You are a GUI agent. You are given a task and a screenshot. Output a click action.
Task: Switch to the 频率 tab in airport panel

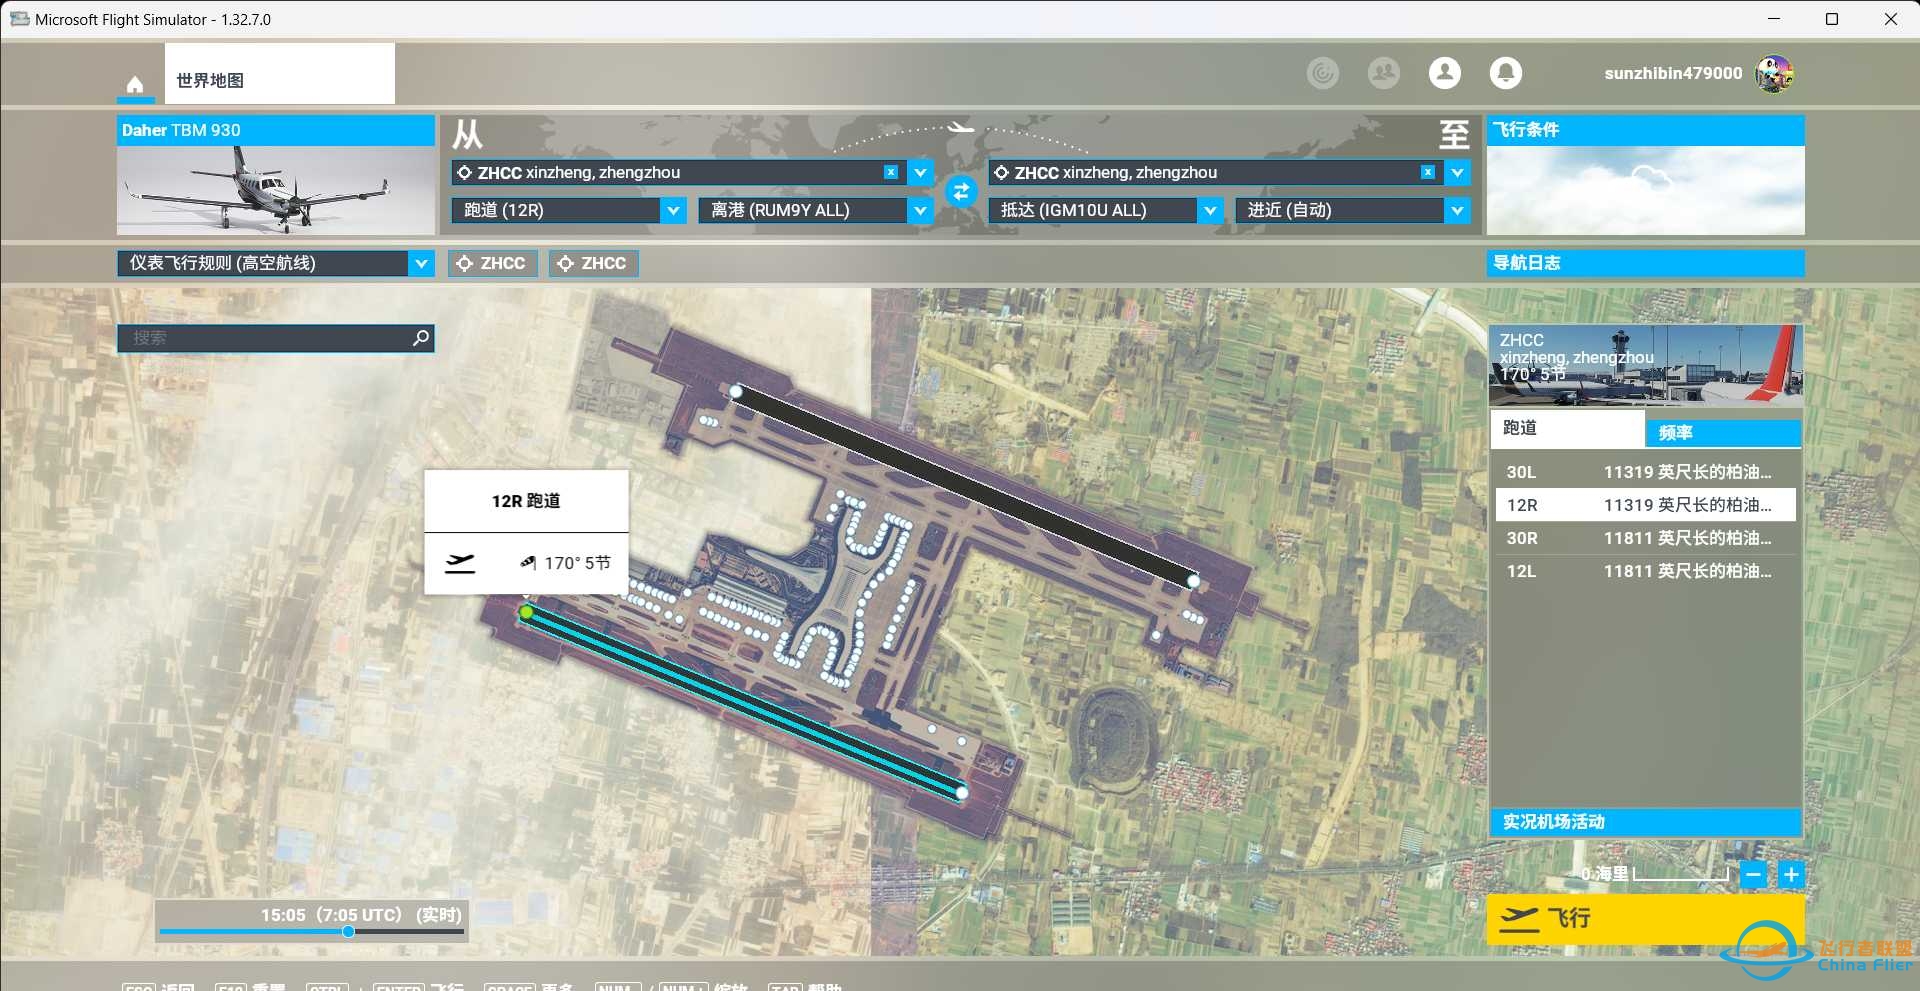[1723, 433]
